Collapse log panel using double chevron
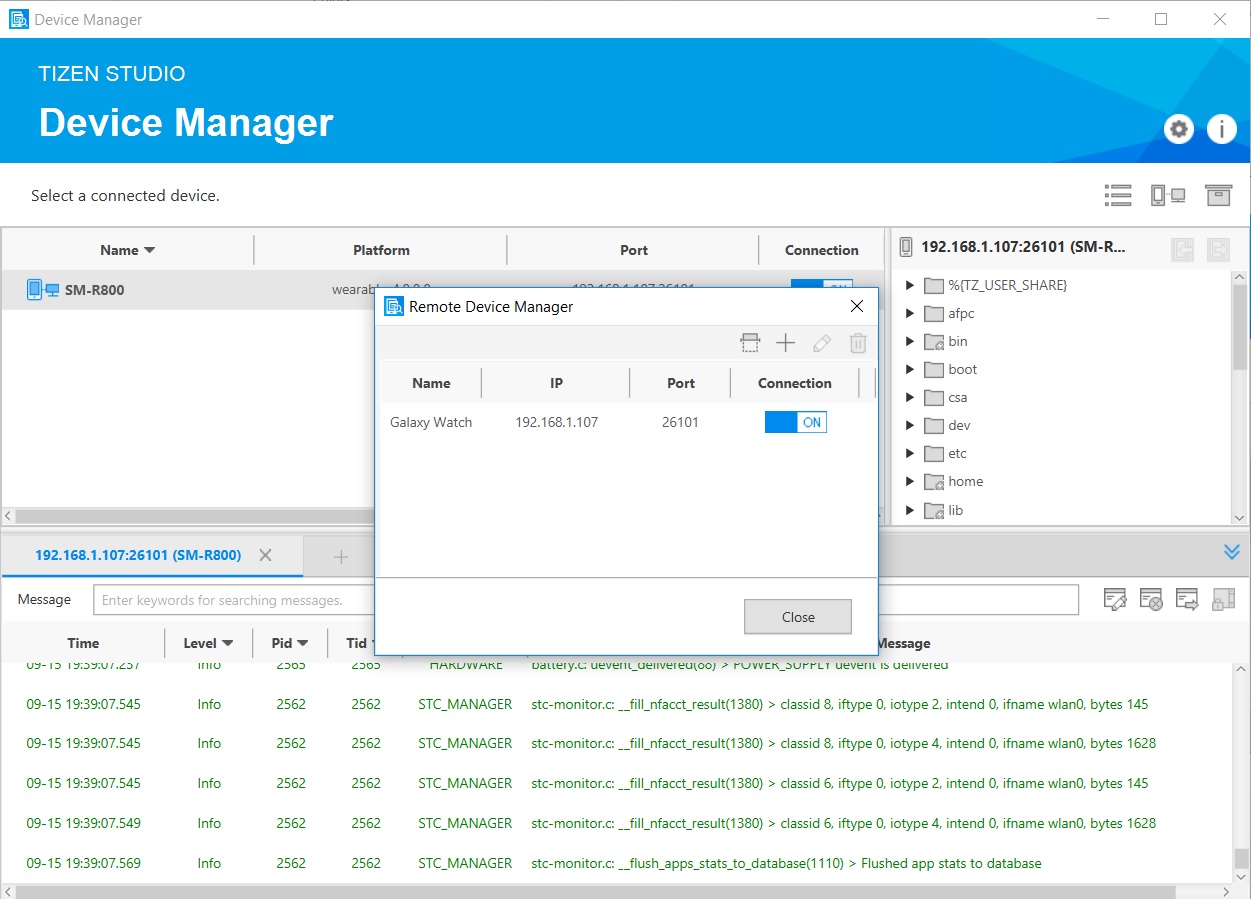Screen dimensions: 1251x899 pos(1231,552)
